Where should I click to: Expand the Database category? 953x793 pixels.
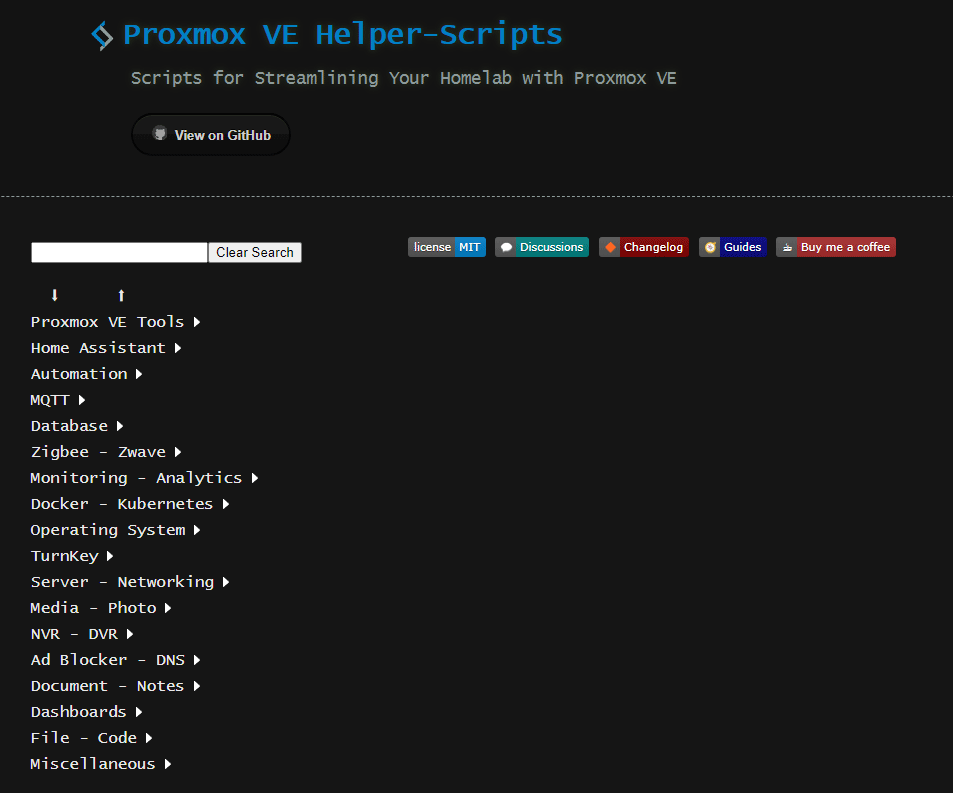77,426
